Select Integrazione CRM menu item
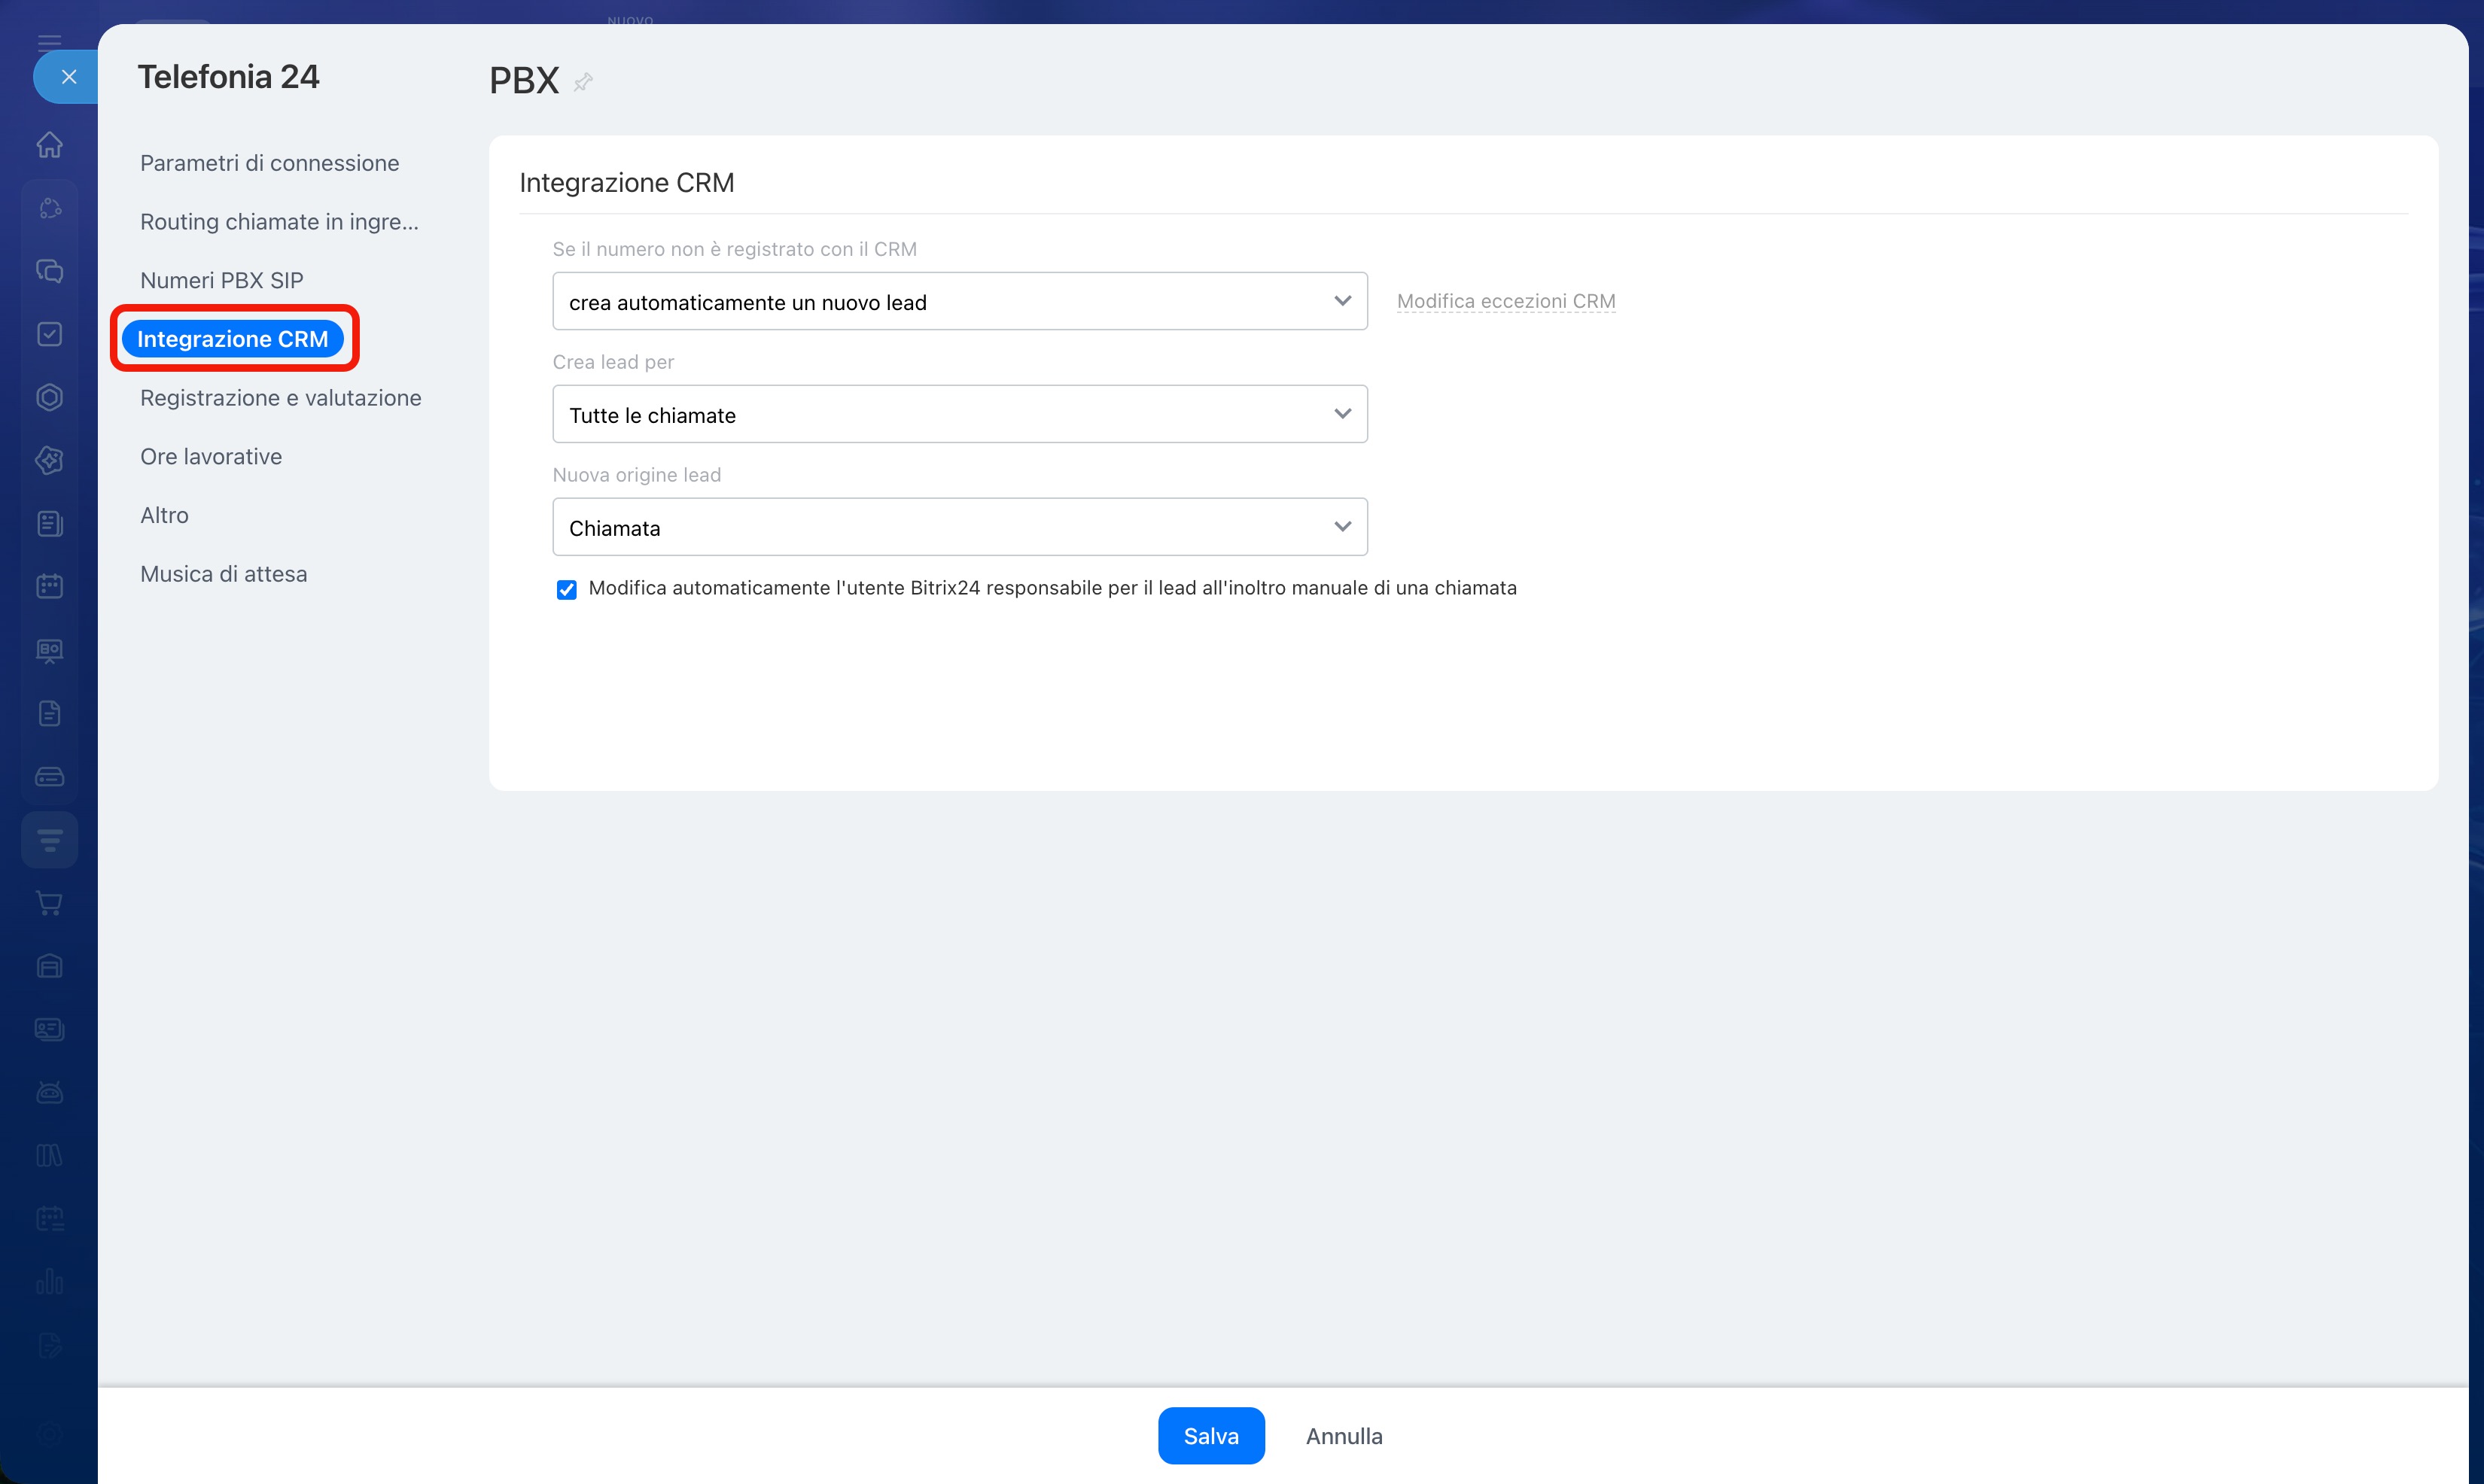 click(232, 339)
